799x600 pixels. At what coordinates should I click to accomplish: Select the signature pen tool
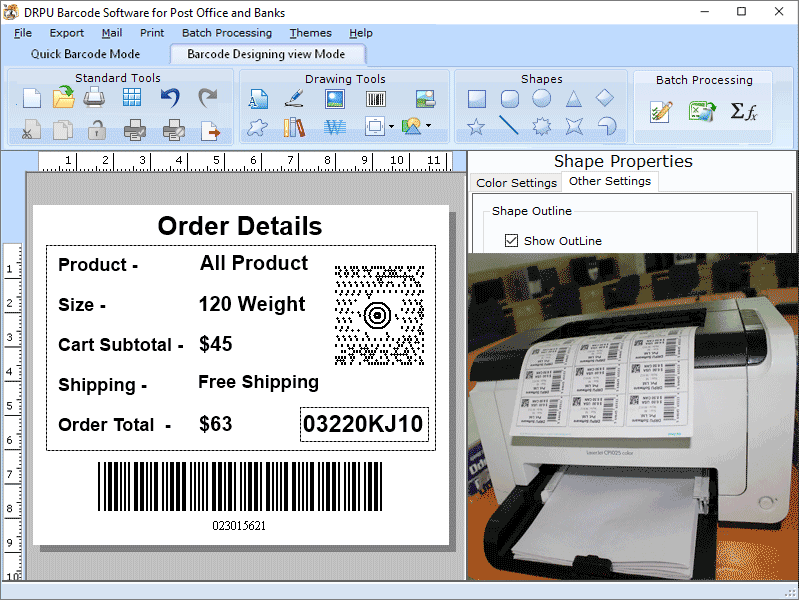294,98
